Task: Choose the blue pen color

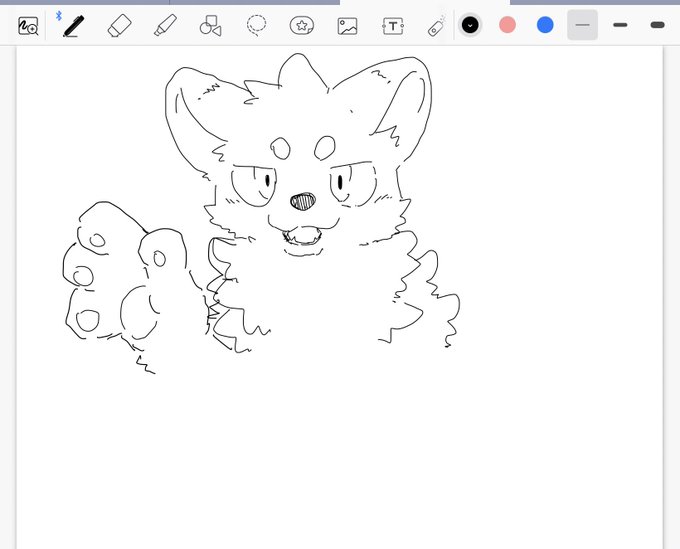Action: (x=545, y=25)
